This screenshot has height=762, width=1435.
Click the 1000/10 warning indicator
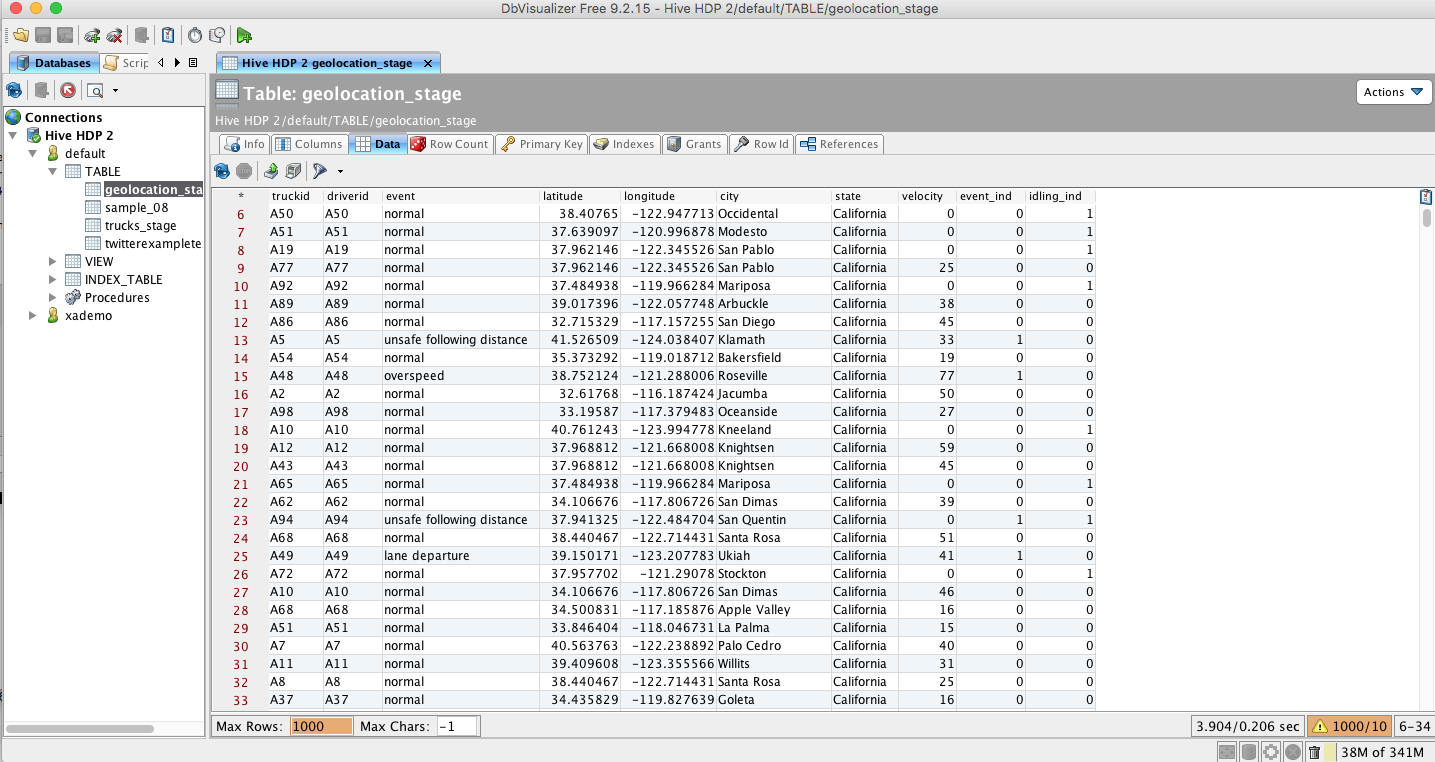coord(1349,725)
